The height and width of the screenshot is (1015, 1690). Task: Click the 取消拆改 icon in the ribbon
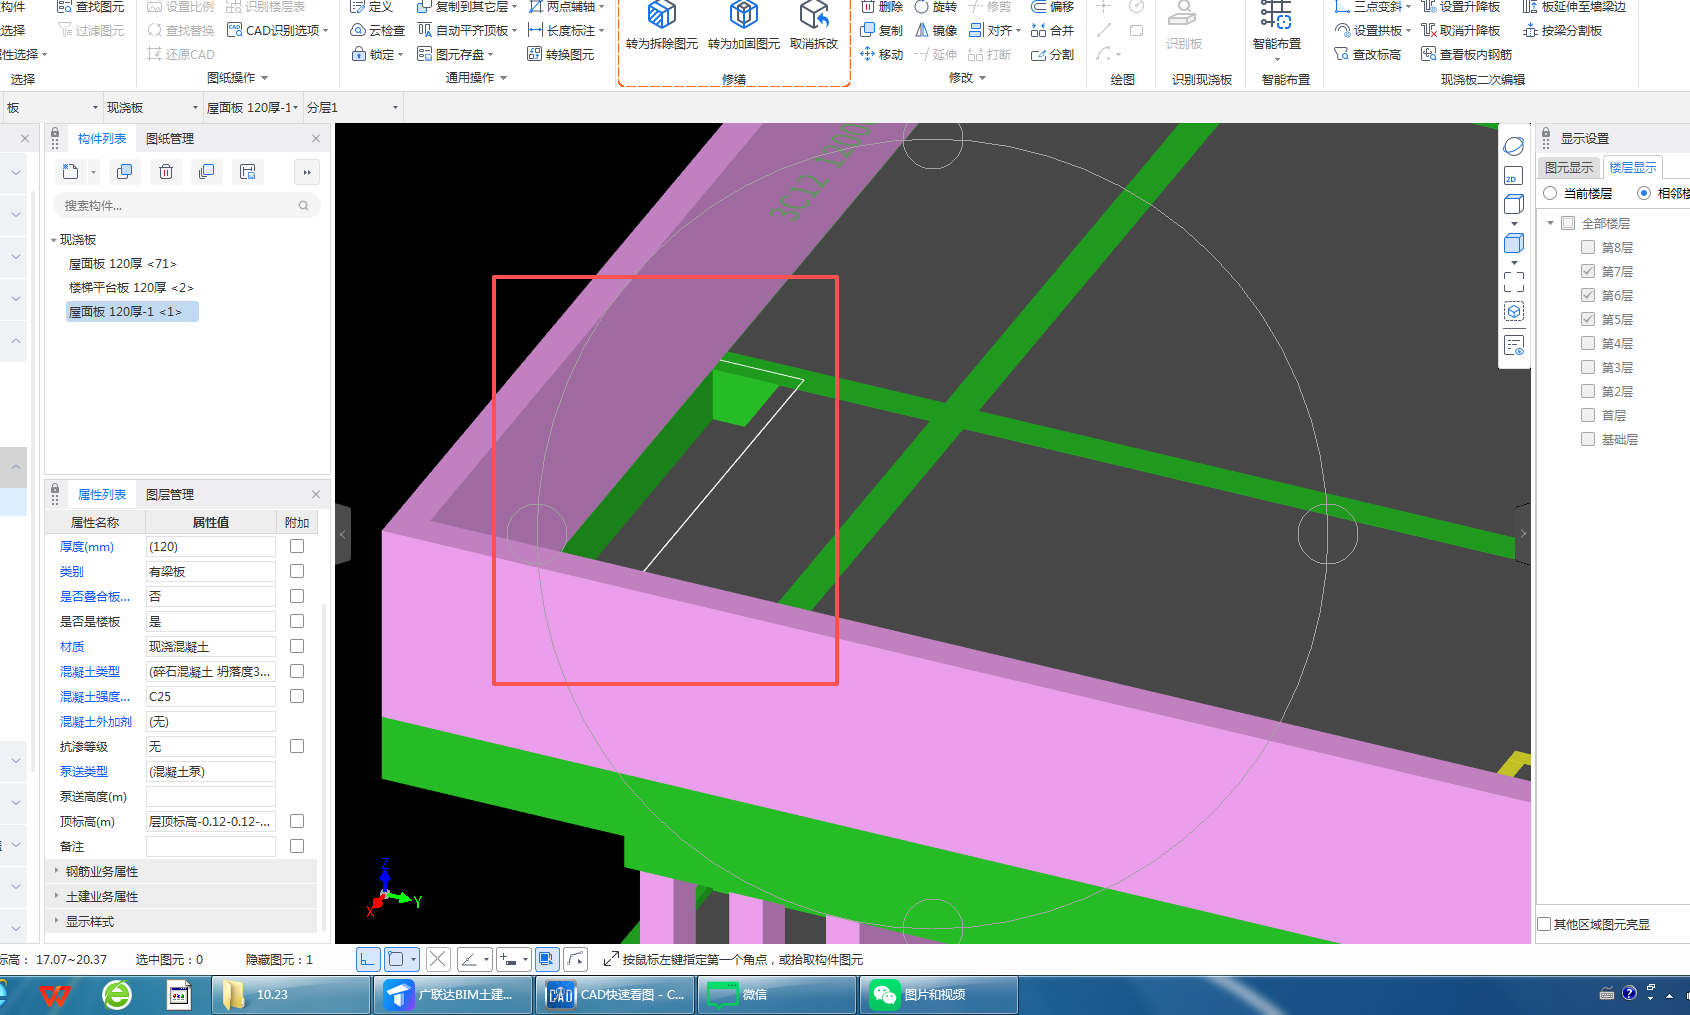click(x=814, y=14)
